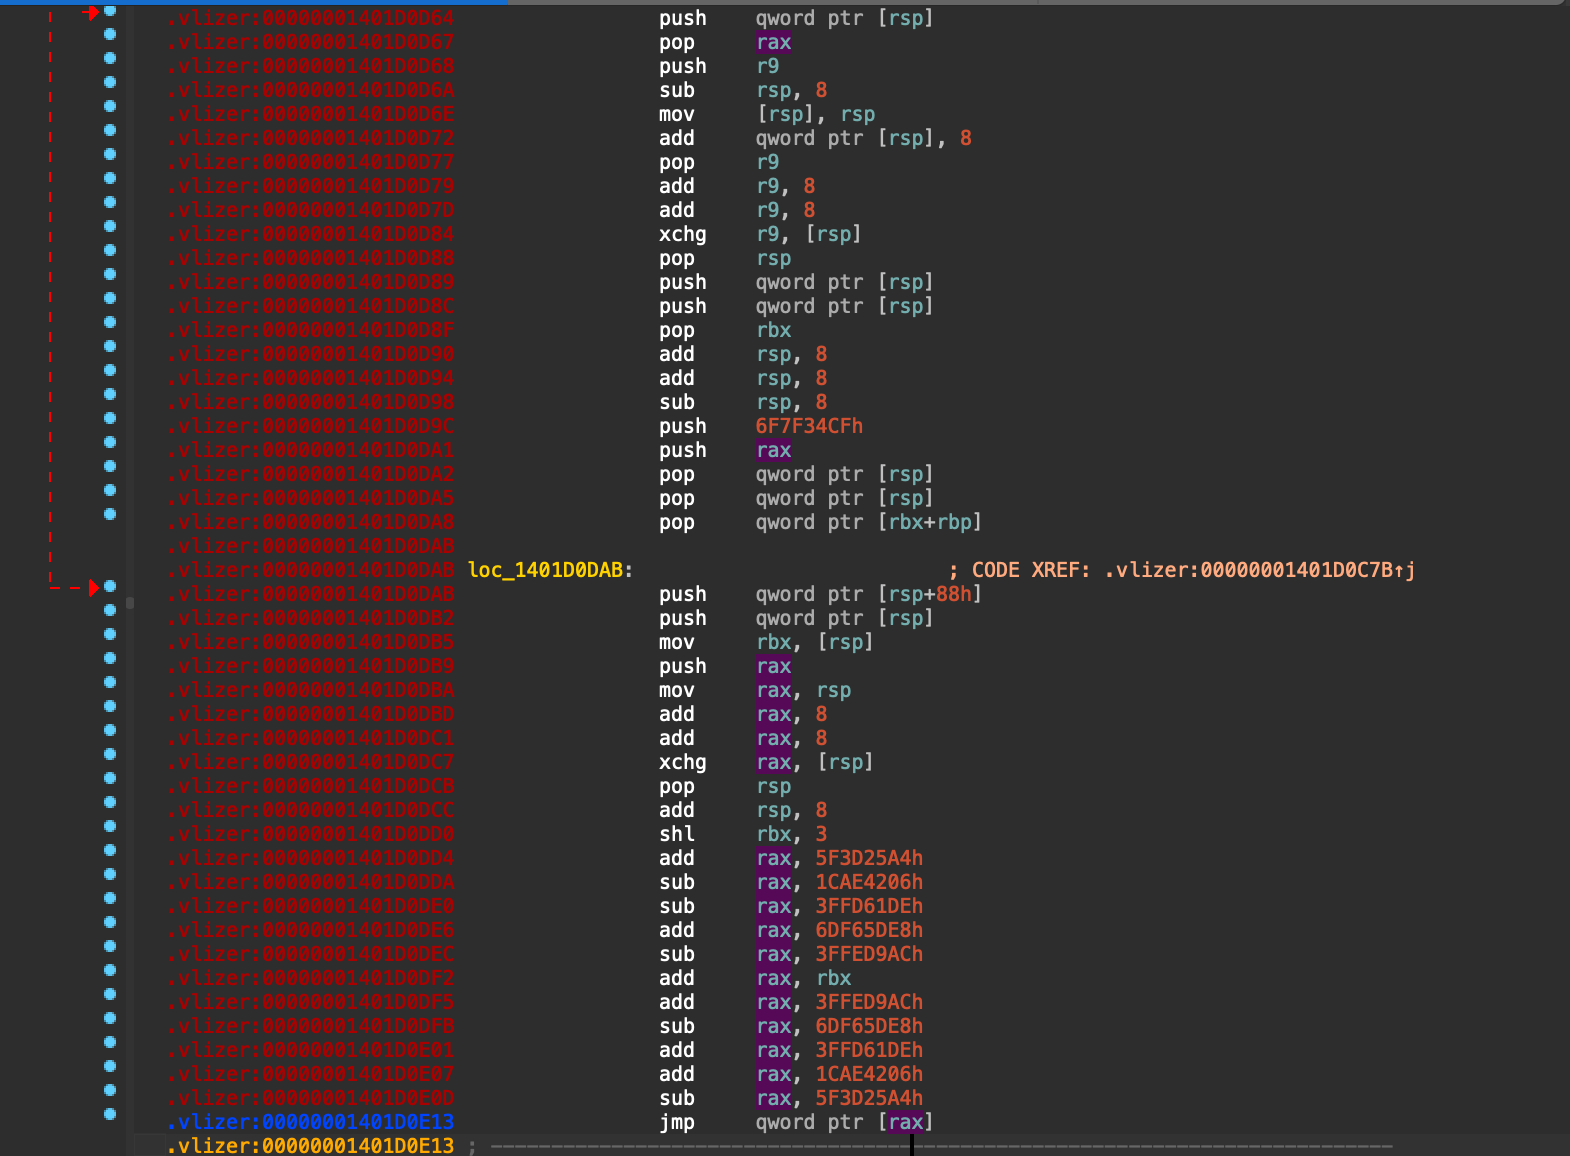Select the operand rax, rbx of add
1570x1156 pixels.
(803, 978)
